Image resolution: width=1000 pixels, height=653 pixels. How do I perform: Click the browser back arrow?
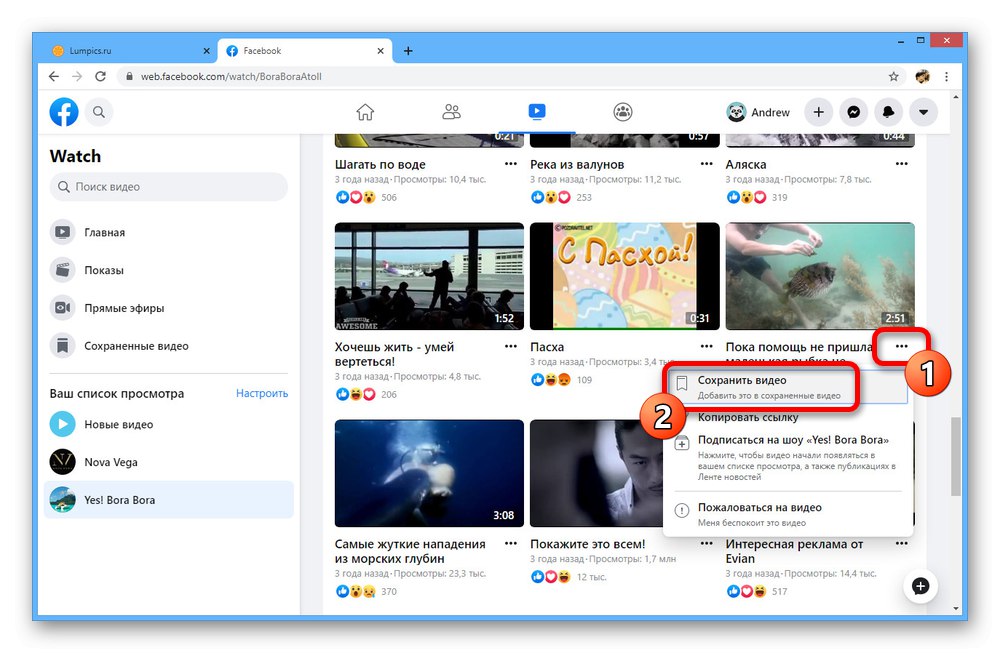(x=54, y=77)
